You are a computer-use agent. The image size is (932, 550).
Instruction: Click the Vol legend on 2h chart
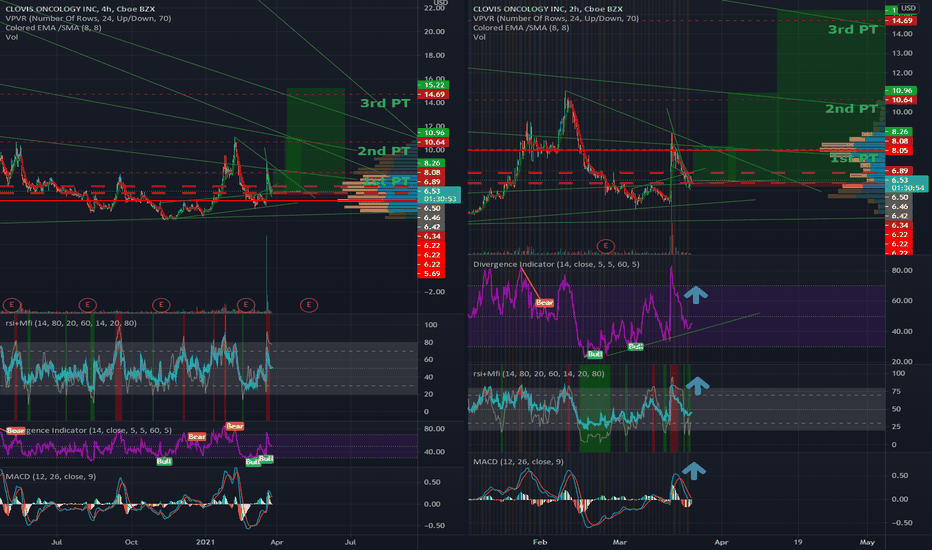coord(480,37)
